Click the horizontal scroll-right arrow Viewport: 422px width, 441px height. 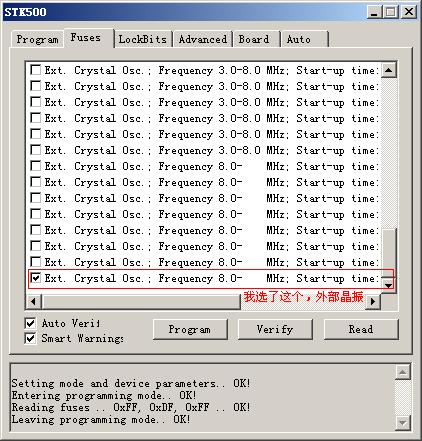click(373, 302)
